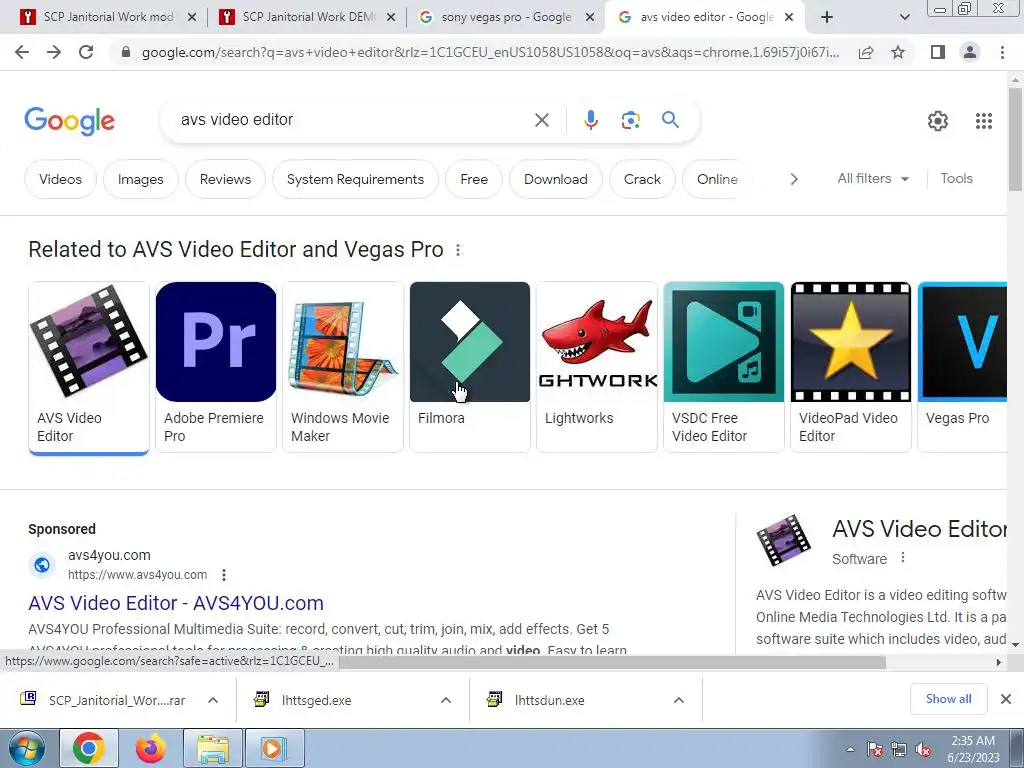This screenshot has height=768, width=1024.
Task: Click the muted volume tray icon
Action: pos(923,750)
